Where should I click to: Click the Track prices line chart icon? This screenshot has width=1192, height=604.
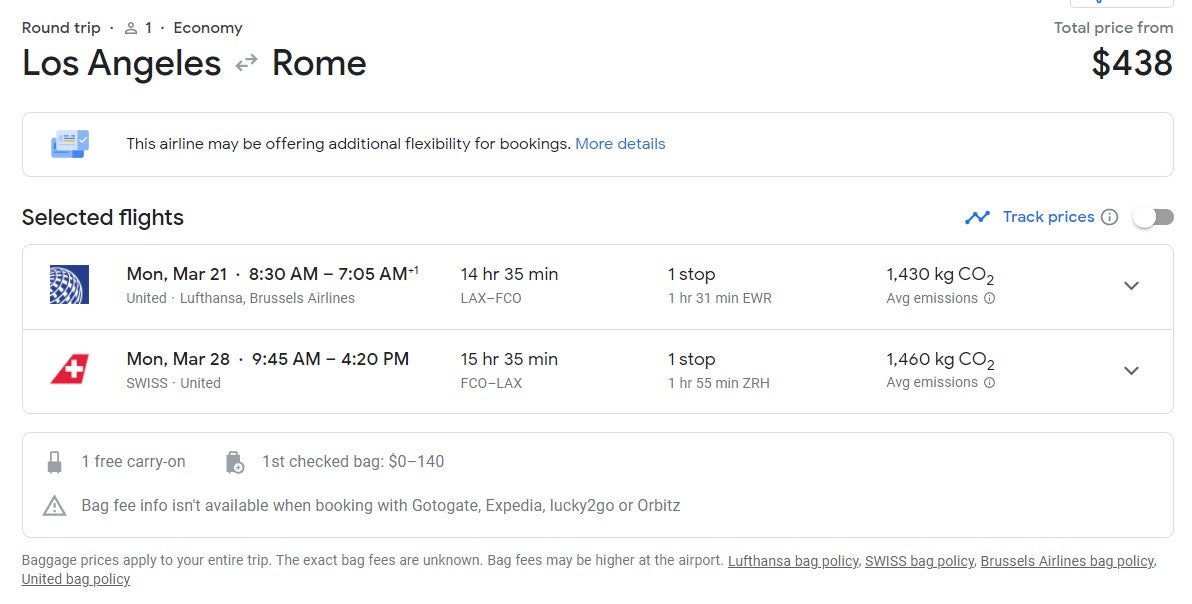click(978, 216)
